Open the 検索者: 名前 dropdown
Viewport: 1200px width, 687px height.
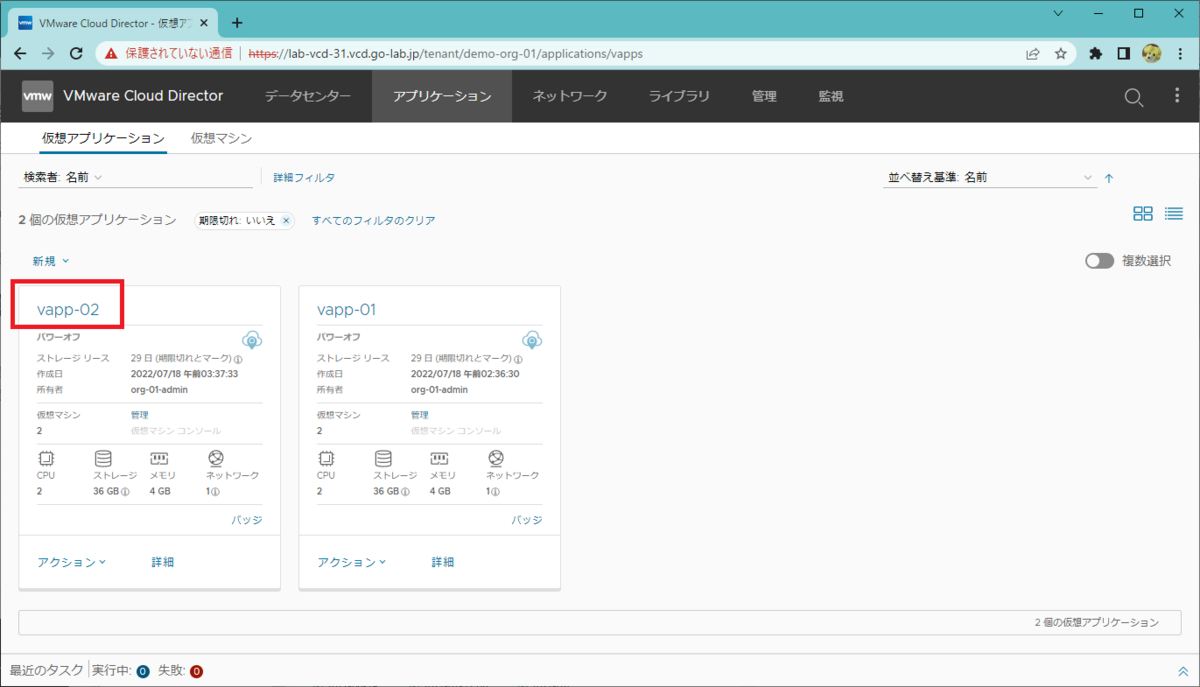(x=137, y=177)
